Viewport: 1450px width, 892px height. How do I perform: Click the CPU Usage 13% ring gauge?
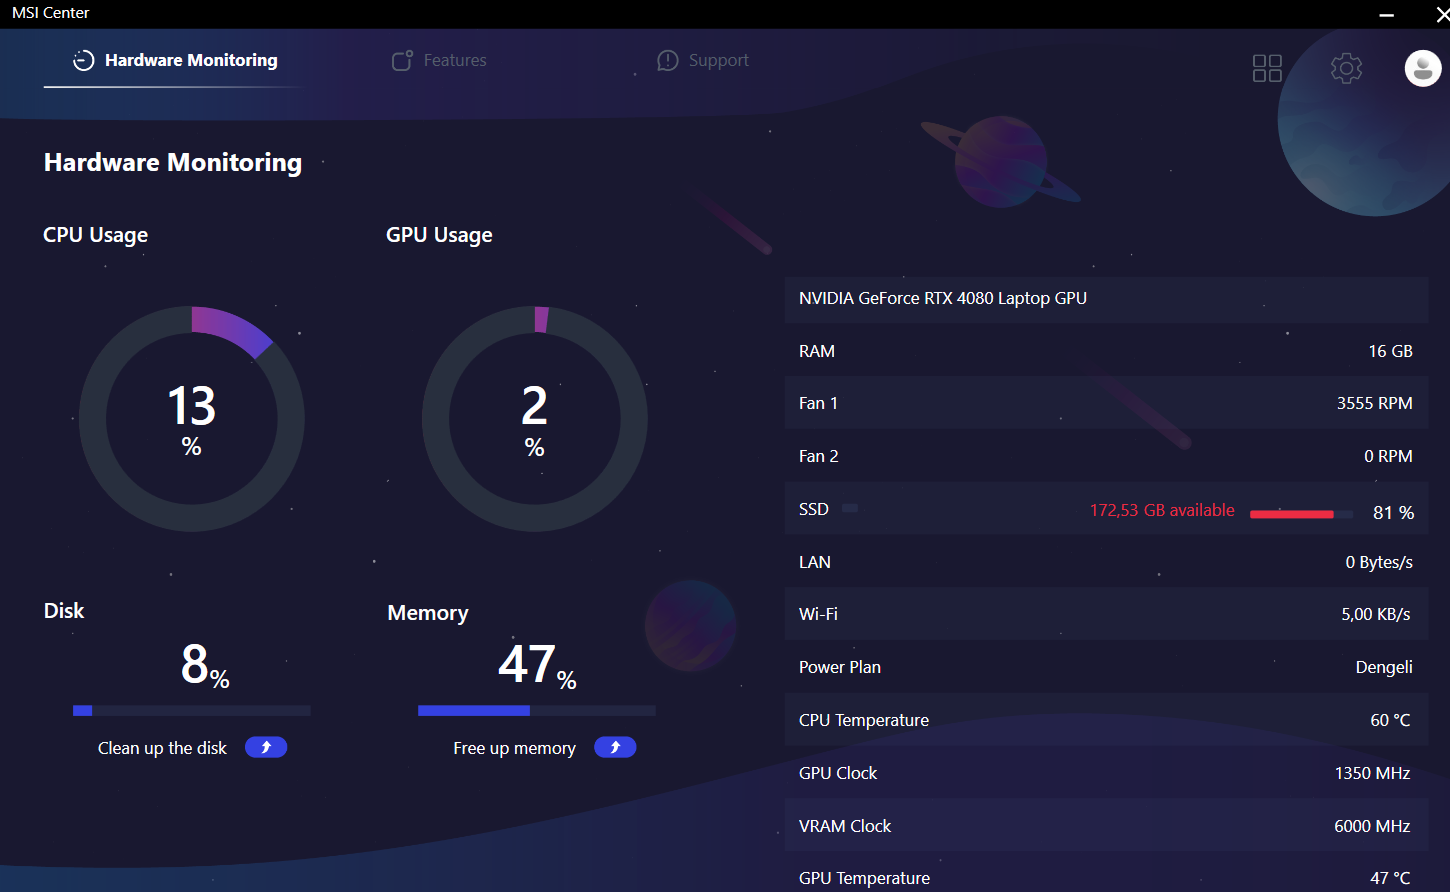pyautogui.click(x=192, y=419)
